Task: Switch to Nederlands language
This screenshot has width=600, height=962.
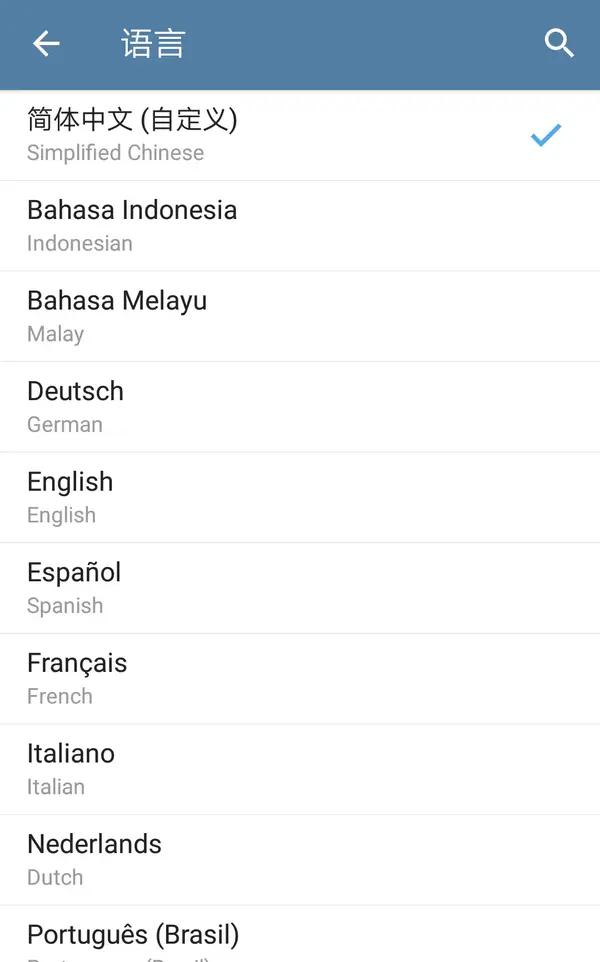Action: point(94,844)
